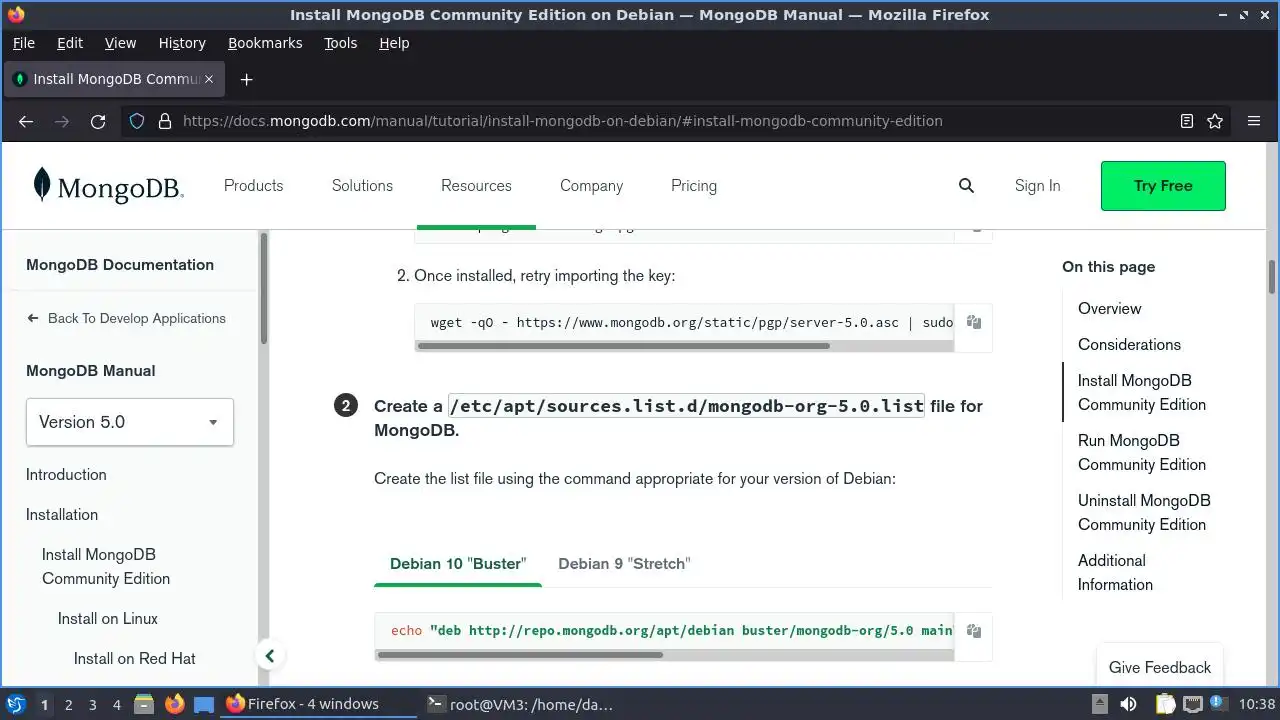Copy the wget command code block
The height and width of the screenshot is (720, 1280).
pyautogui.click(x=974, y=322)
